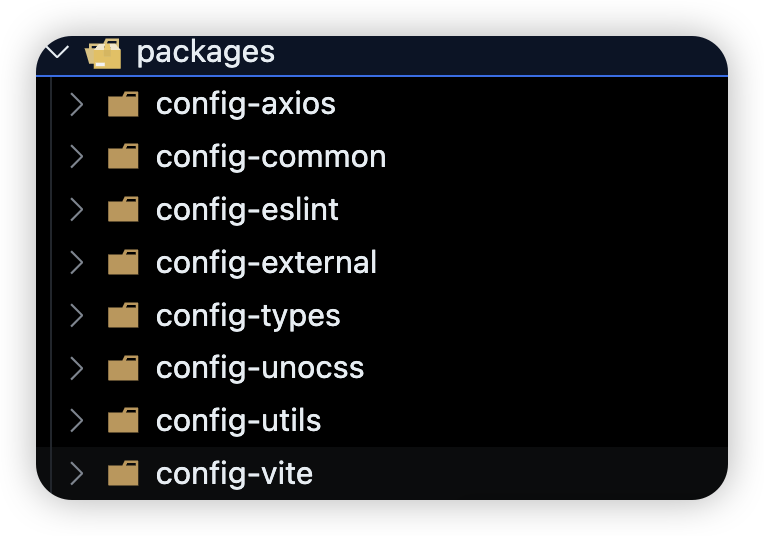
Task: Select the config-utils tree item label
Action: (238, 421)
